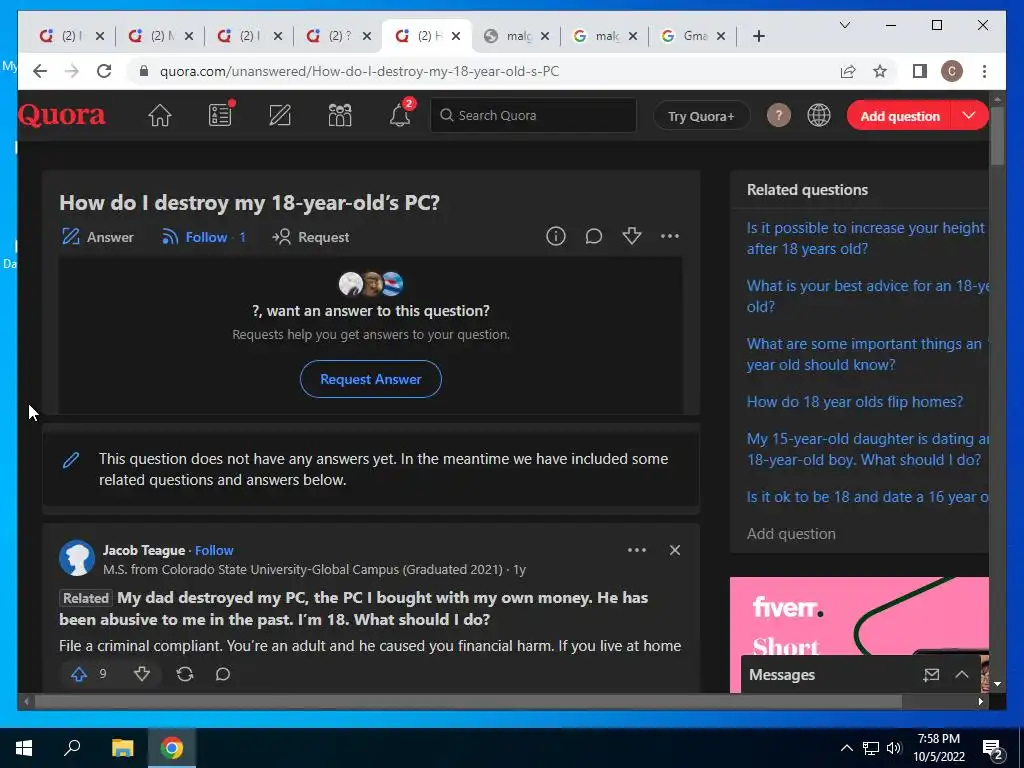Image resolution: width=1024 pixels, height=768 pixels.
Task: Open 'How do 18 year olds flip homes?' link
Action: 855,402
